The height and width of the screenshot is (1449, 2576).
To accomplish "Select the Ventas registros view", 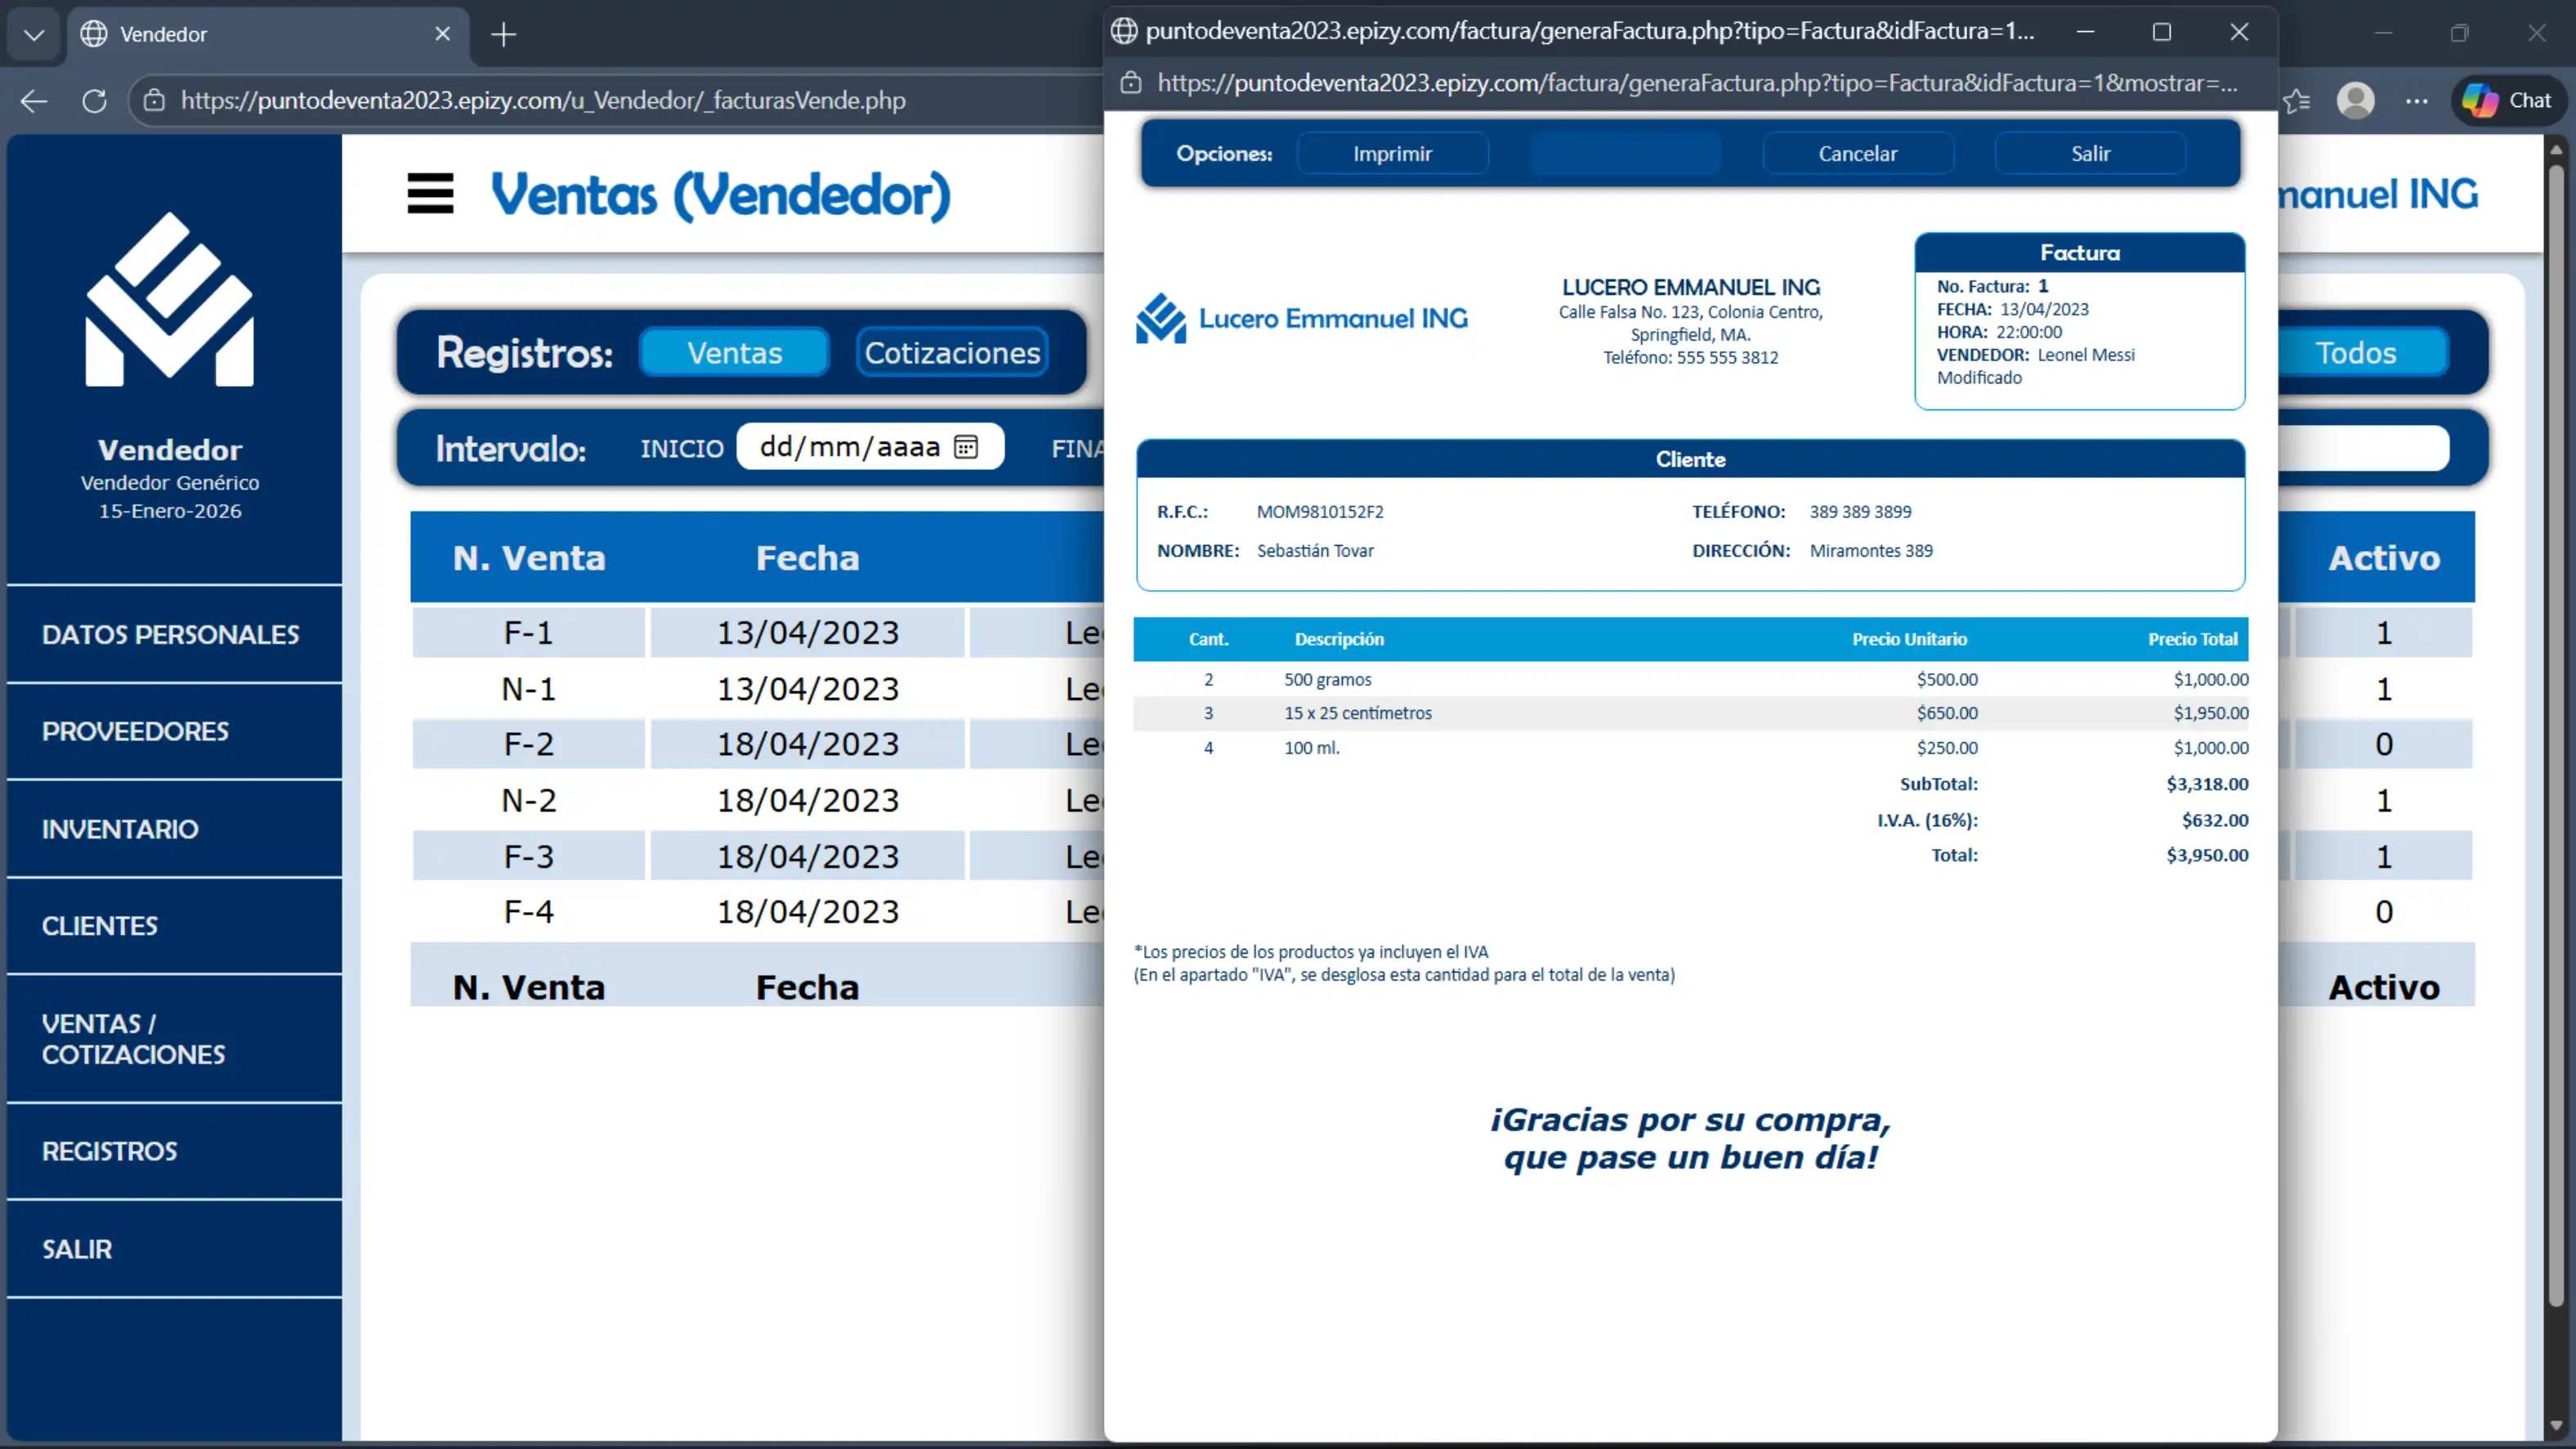I will (x=734, y=352).
